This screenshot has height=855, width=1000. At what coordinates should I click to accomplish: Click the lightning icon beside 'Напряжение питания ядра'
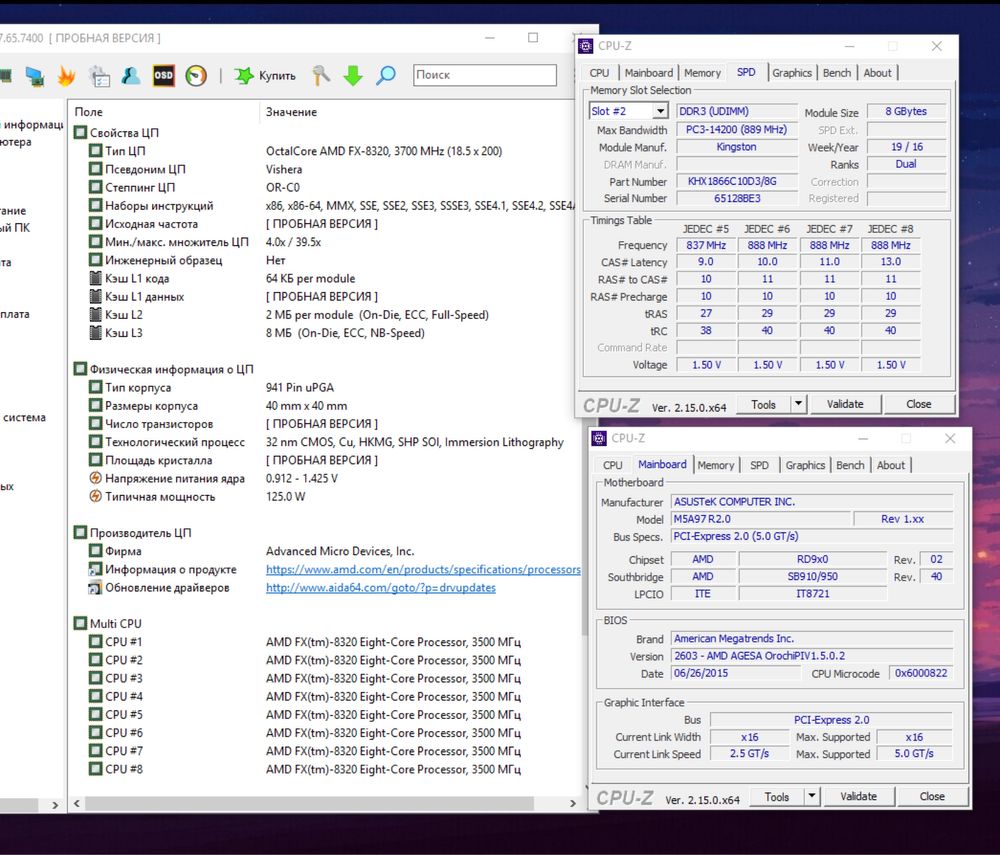coord(96,478)
